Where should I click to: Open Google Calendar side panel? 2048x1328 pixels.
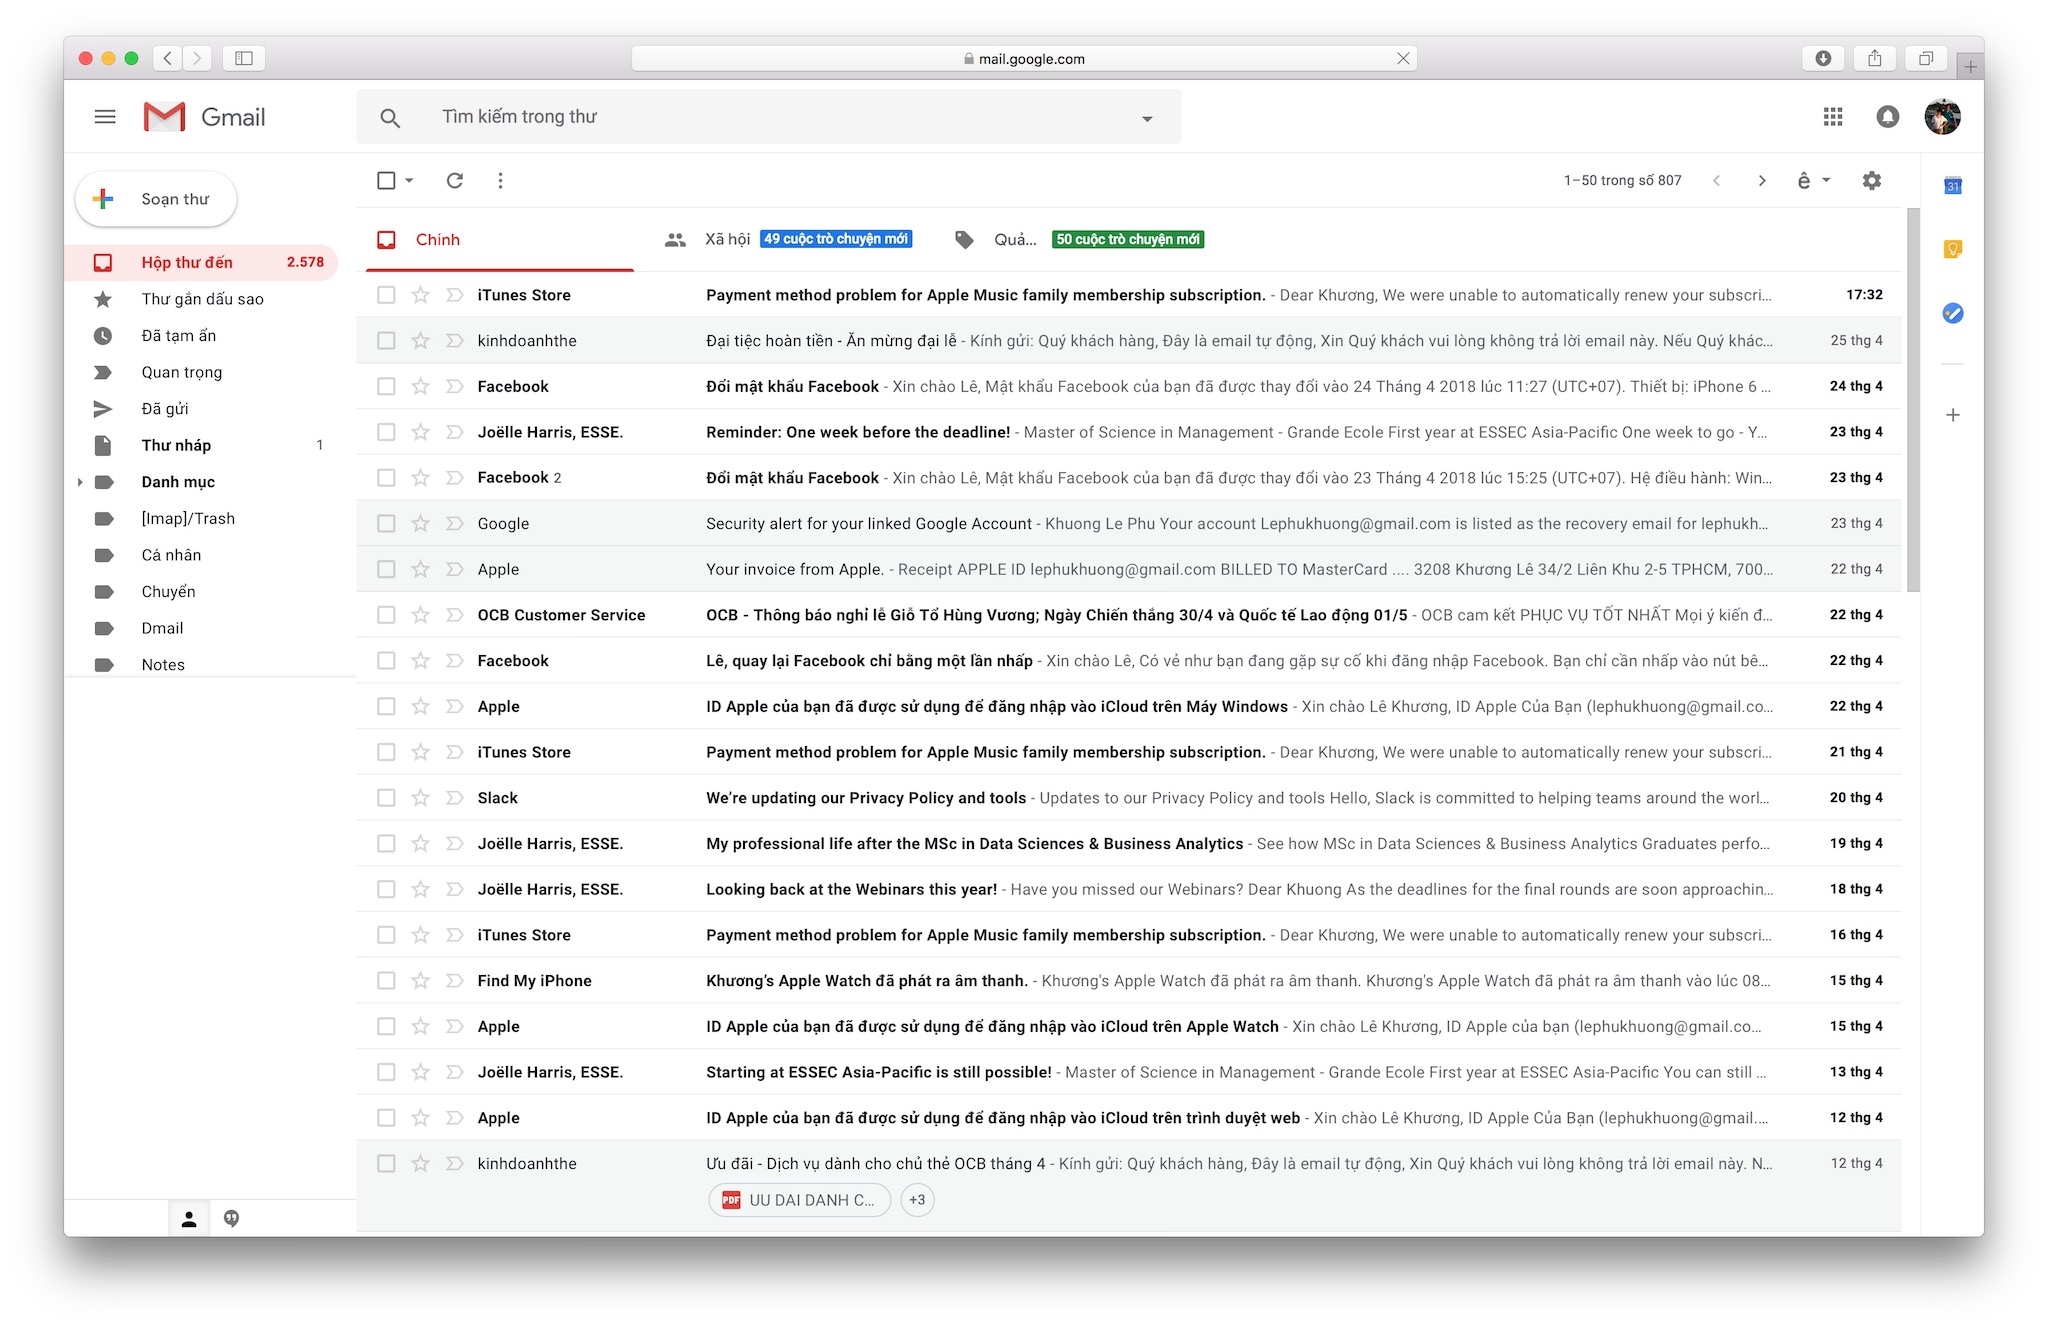1952,186
